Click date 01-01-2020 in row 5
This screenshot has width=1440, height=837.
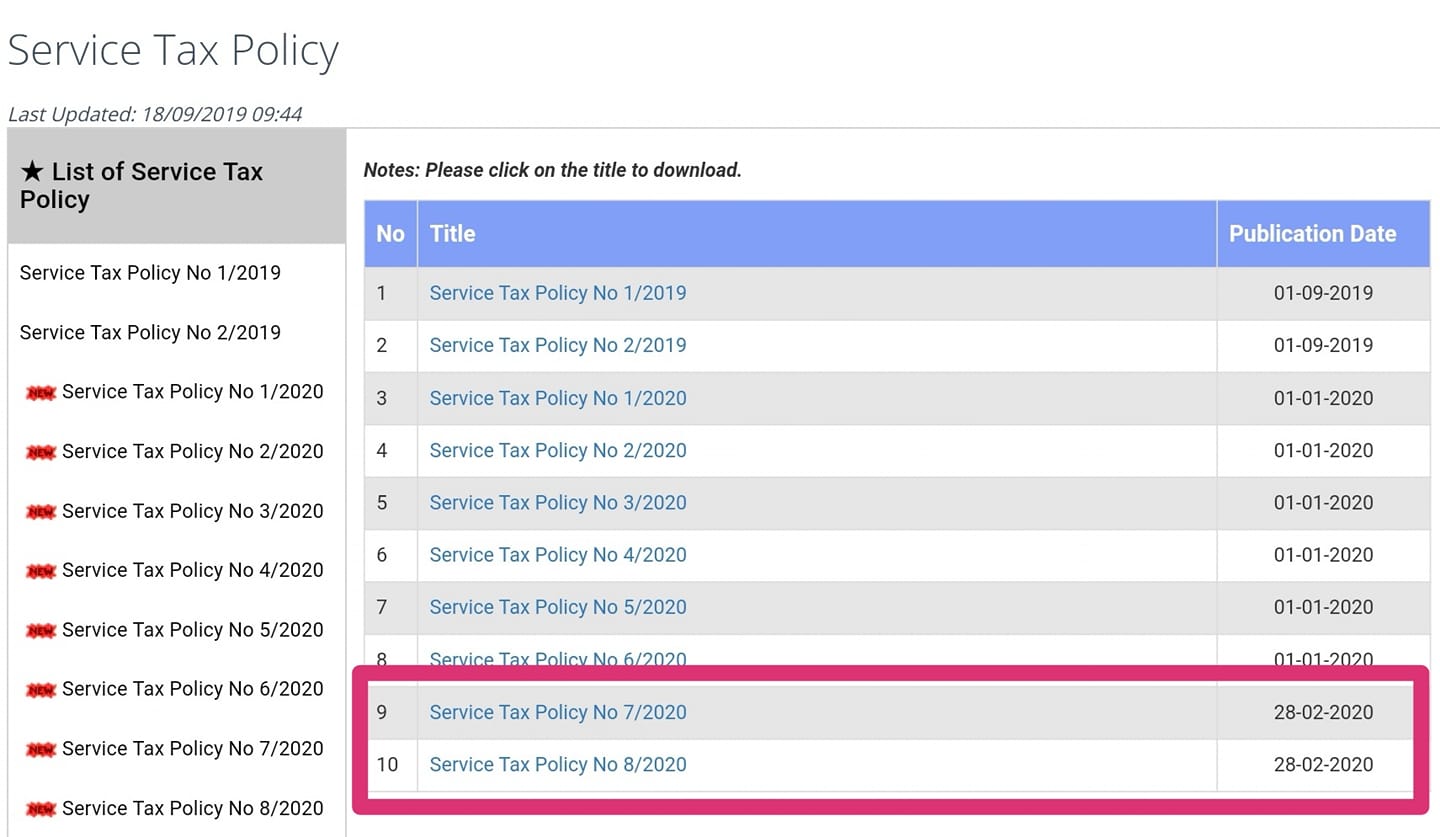(x=1323, y=502)
